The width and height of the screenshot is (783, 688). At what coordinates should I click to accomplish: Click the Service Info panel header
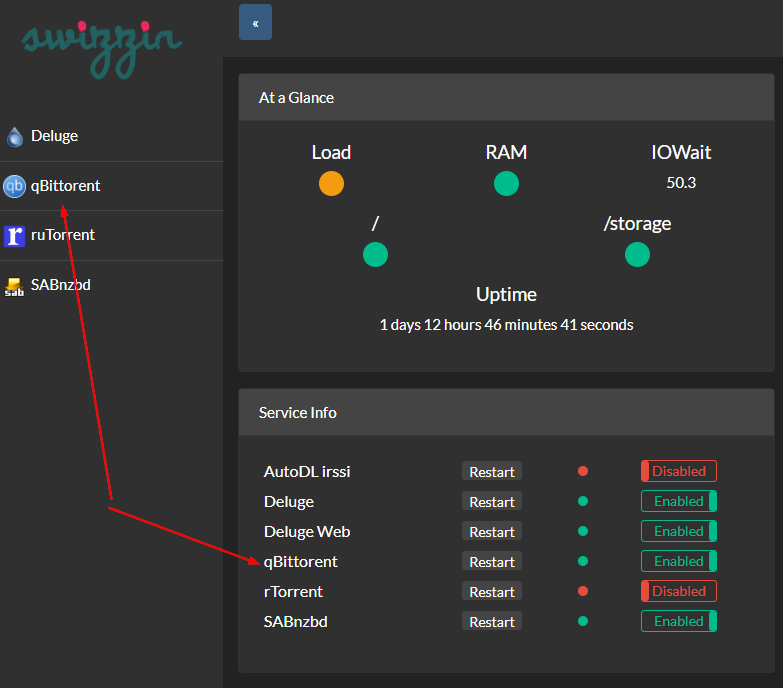click(506, 412)
